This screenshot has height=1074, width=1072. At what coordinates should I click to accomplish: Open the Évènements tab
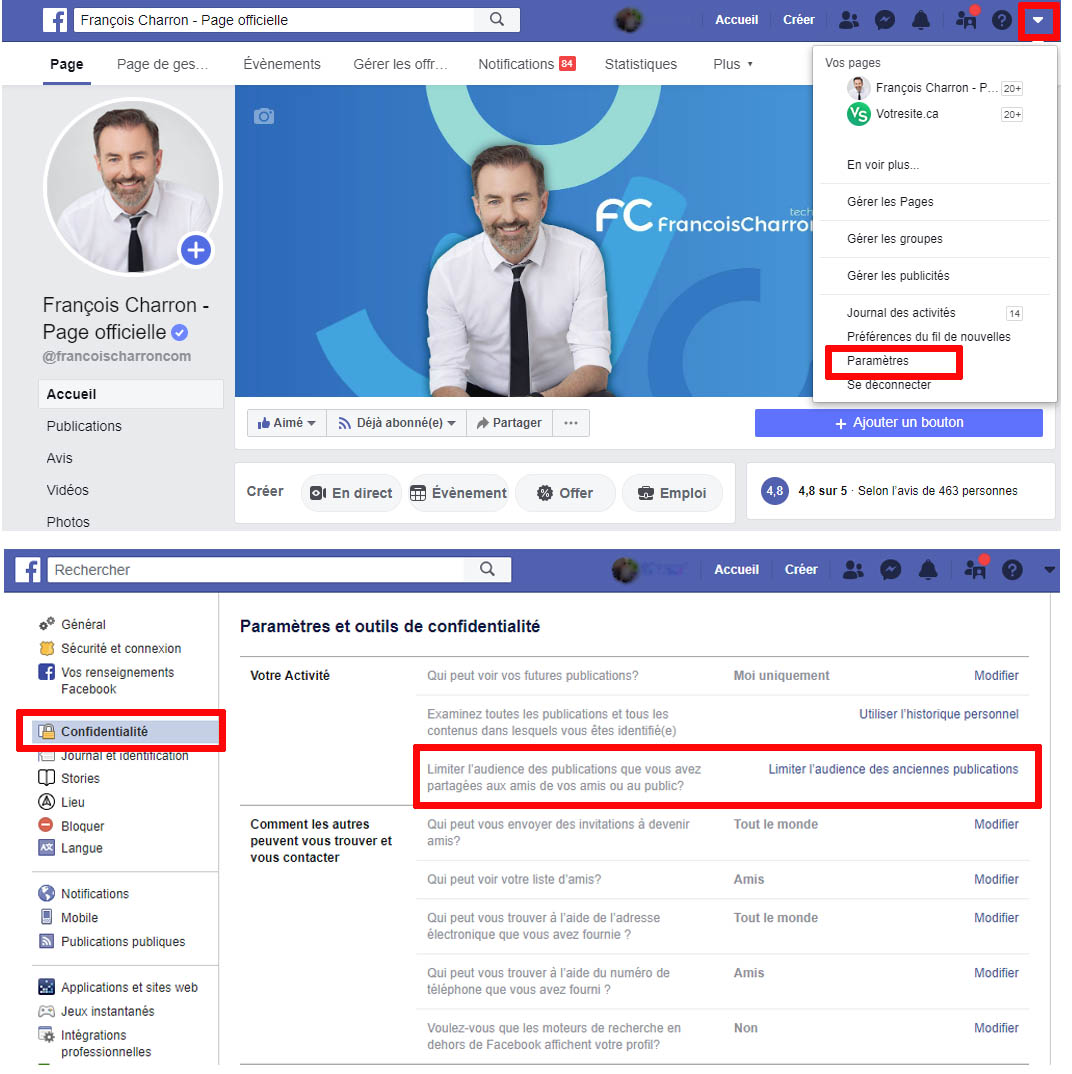pos(282,64)
